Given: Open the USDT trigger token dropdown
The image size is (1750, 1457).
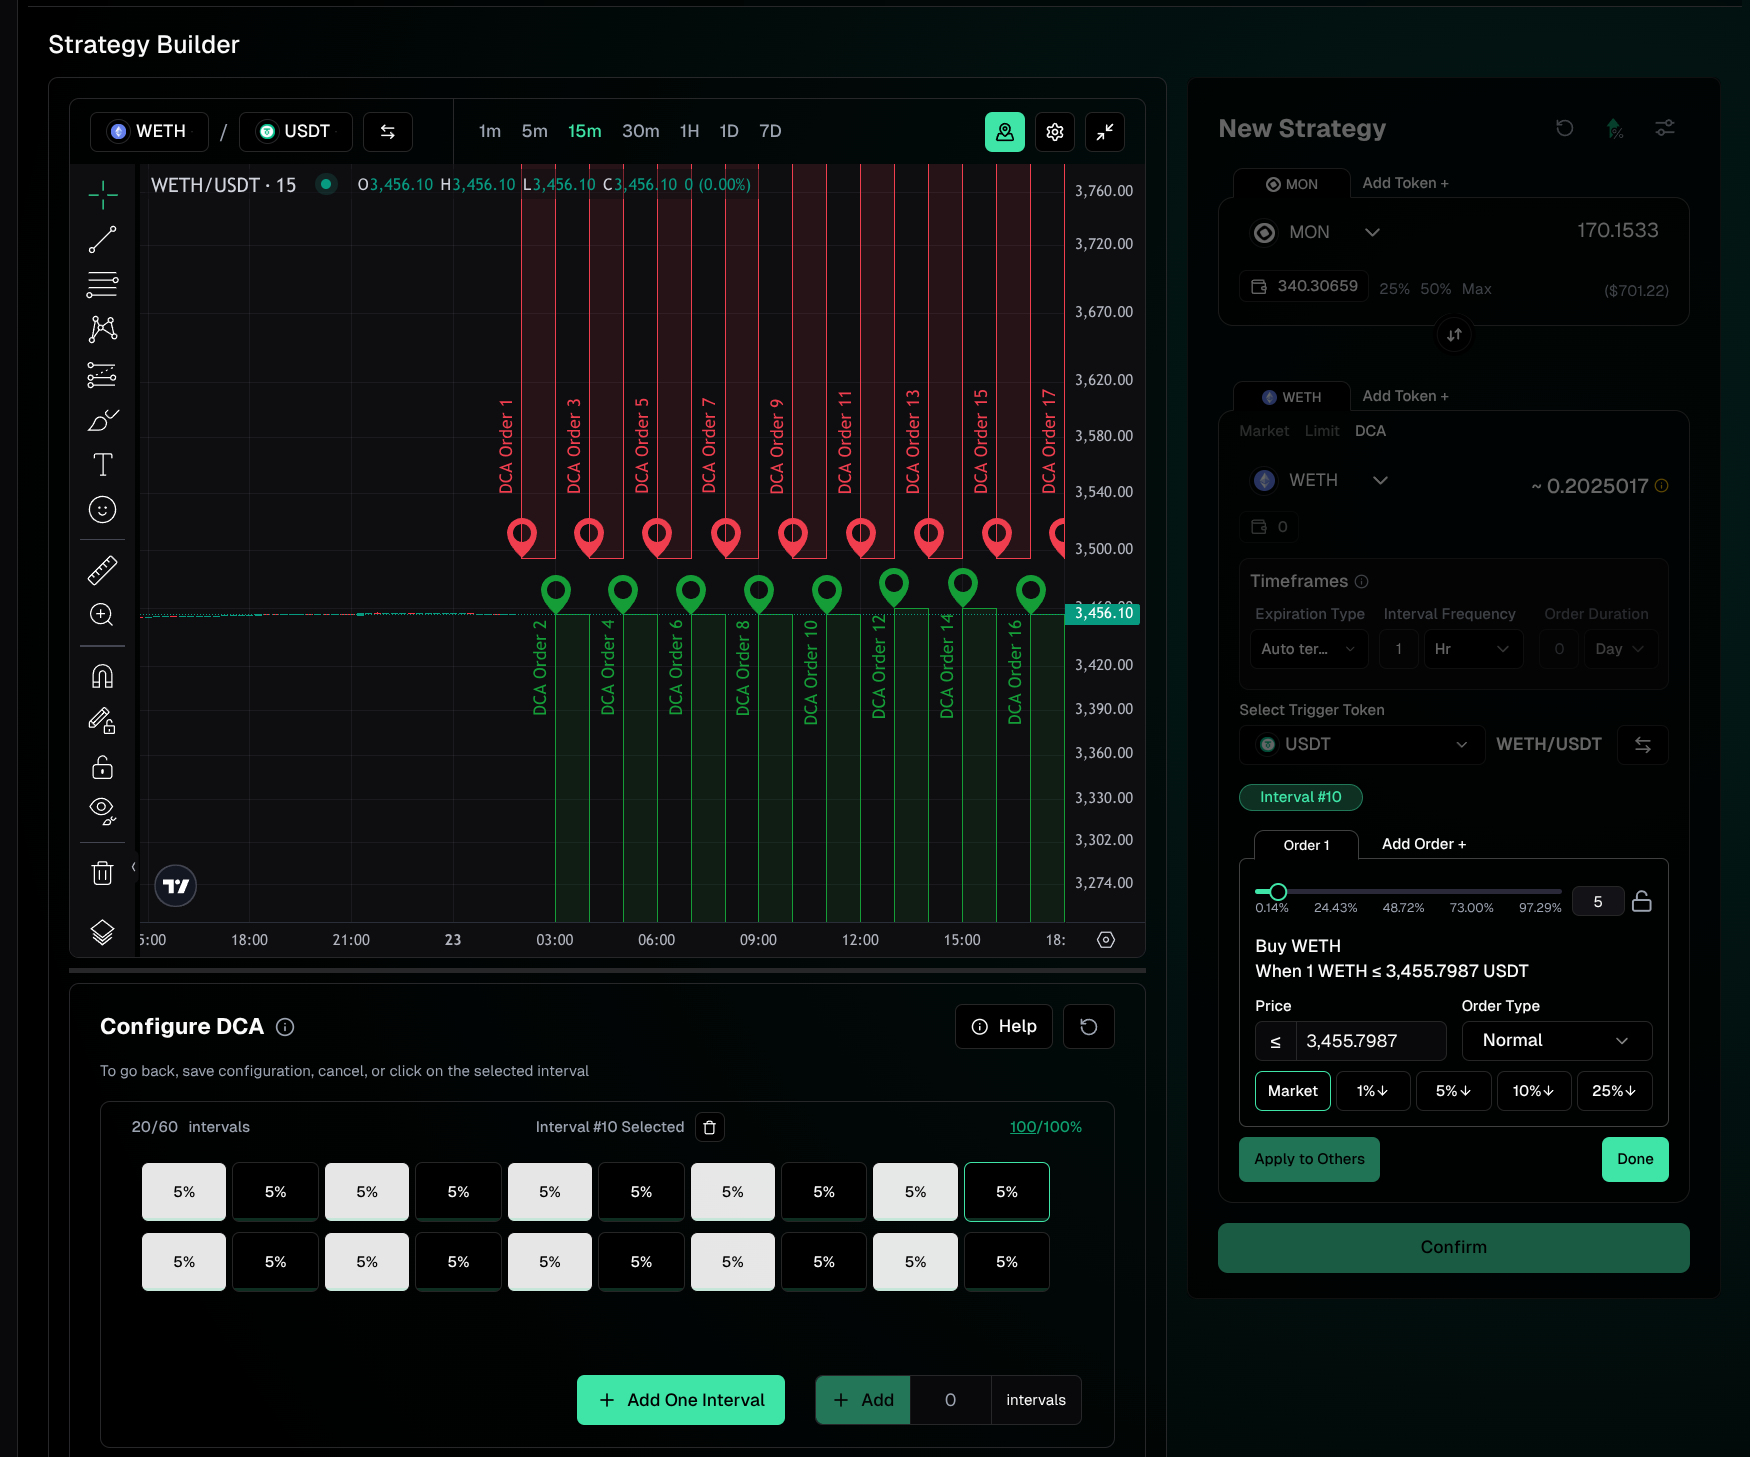Looking at the screenshot, I should point(1361,745).
